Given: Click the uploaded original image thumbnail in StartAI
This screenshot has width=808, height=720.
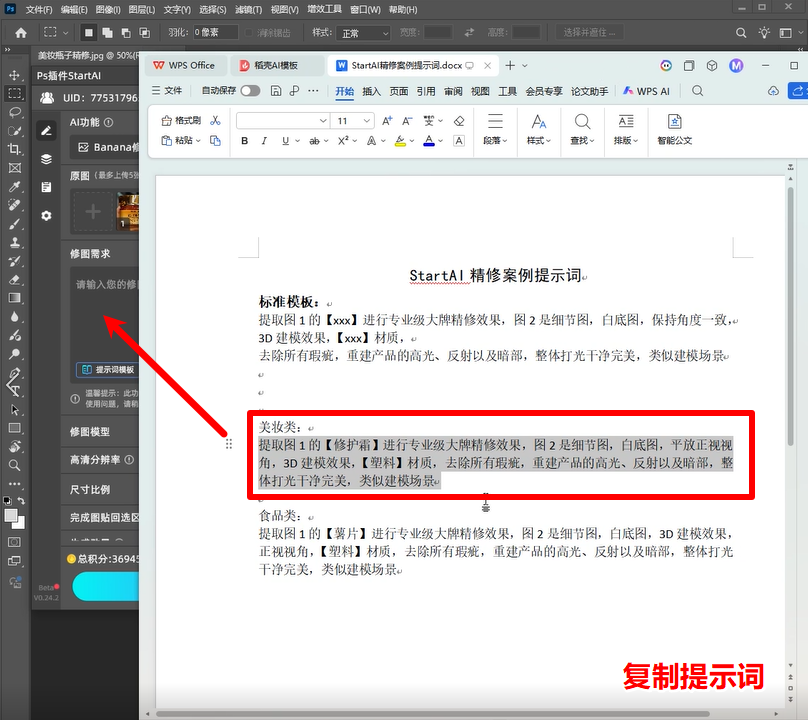Looking at the screenshot, I should tap(128, 211).
